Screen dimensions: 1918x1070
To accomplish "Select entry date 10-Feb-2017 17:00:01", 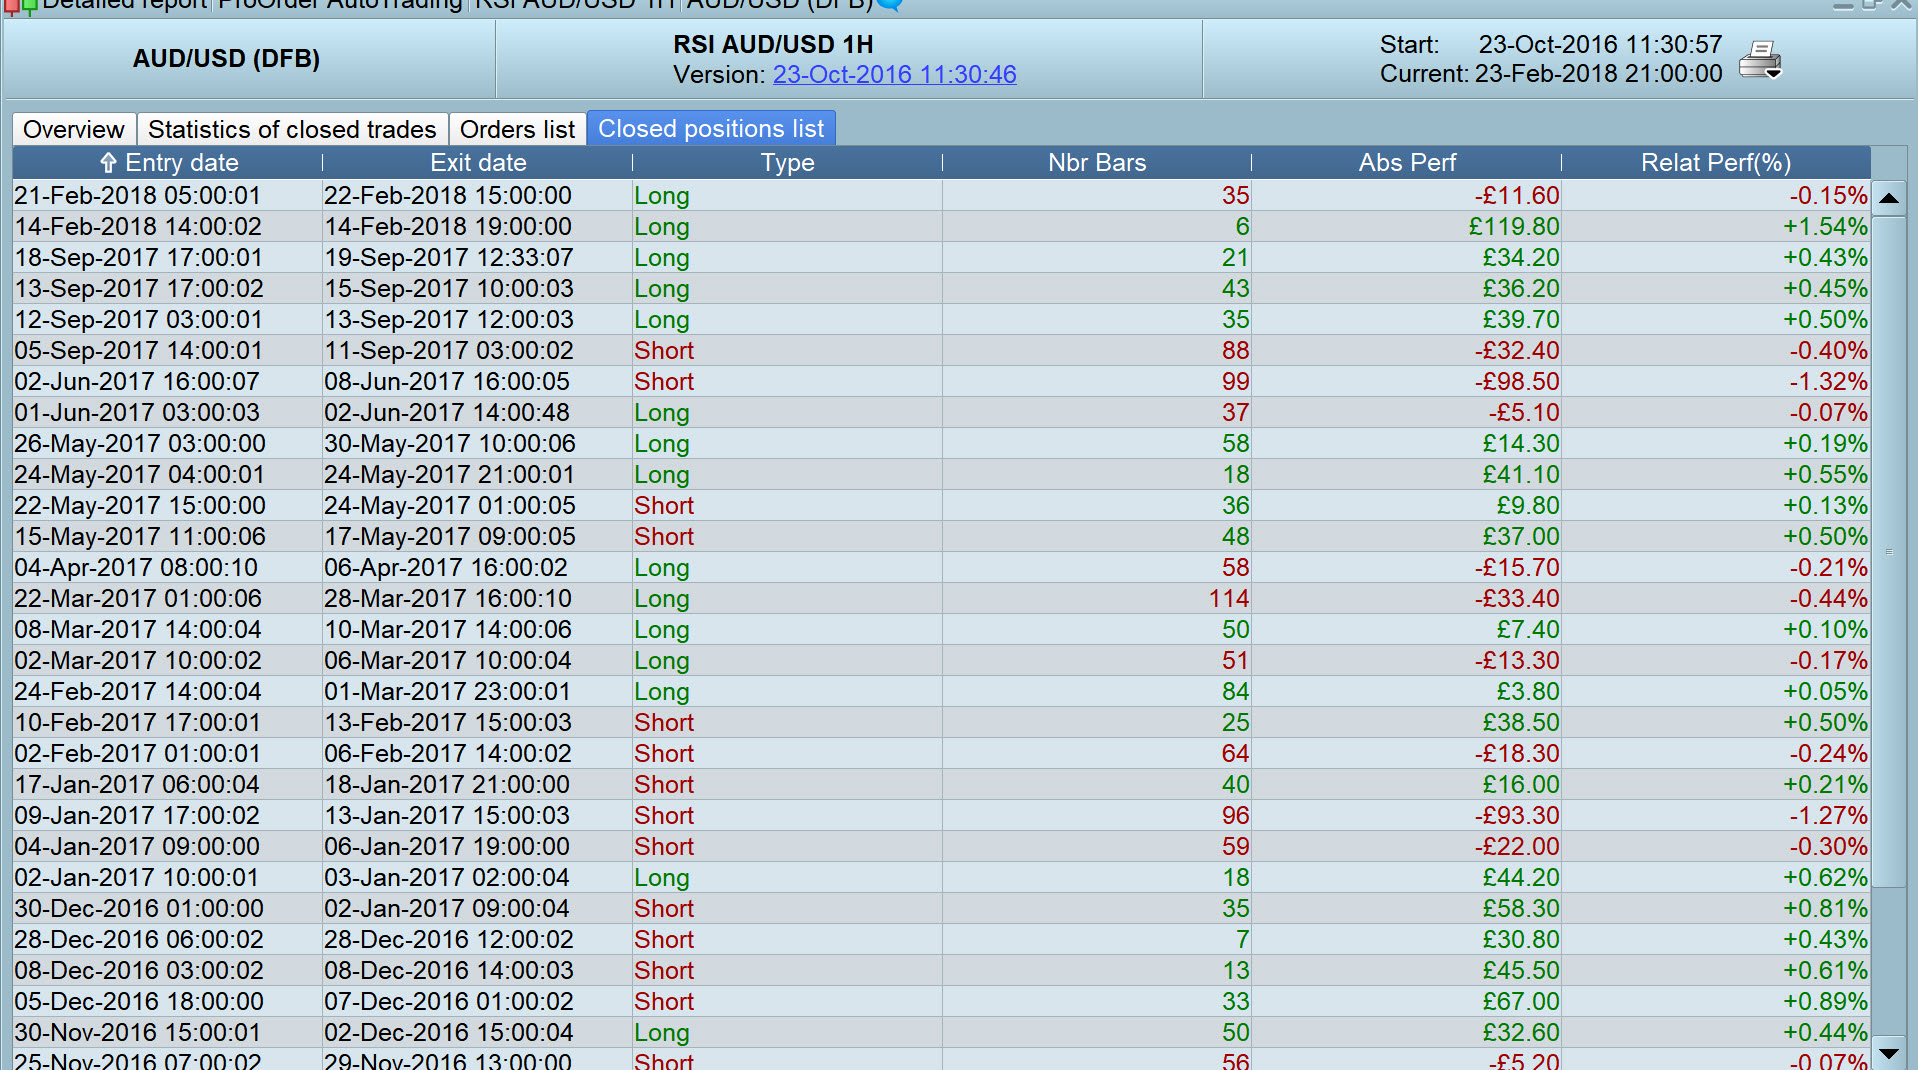I will point(137,723).
